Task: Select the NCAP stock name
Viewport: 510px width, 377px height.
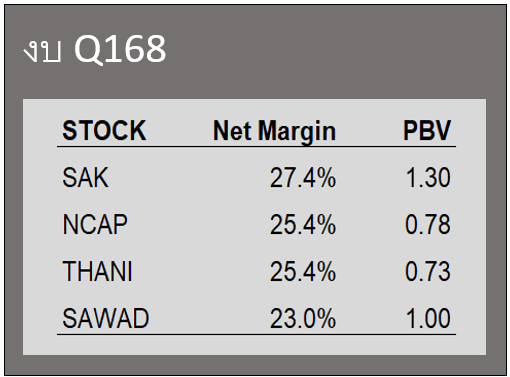Action: tap(95, 225)
